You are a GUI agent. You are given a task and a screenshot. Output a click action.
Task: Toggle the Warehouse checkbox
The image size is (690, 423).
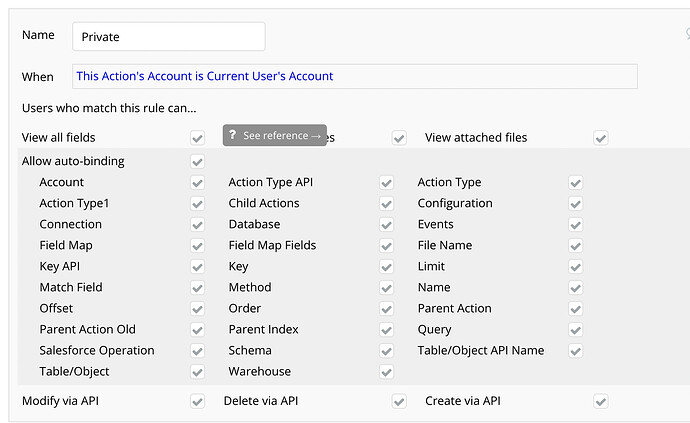click(386, 372)
